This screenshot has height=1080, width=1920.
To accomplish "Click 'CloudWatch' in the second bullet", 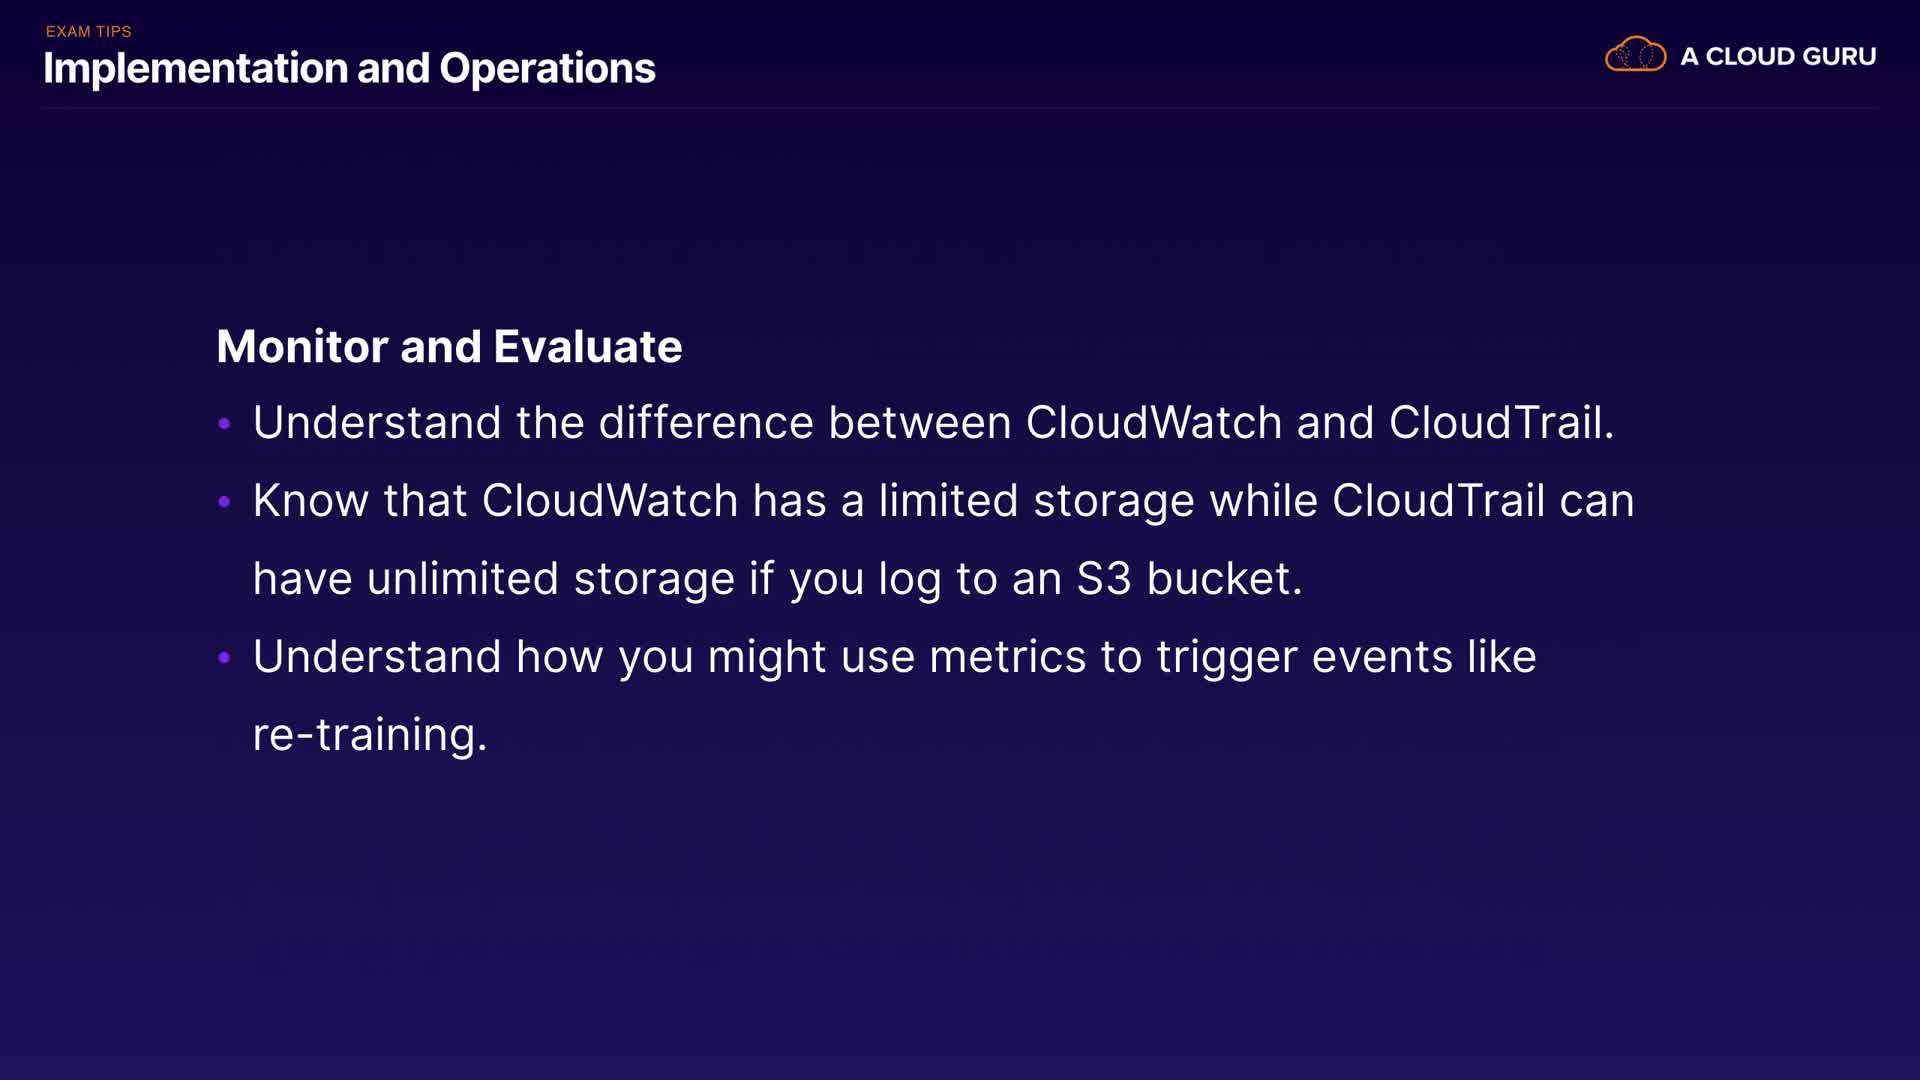I will (x=610, y=501).
